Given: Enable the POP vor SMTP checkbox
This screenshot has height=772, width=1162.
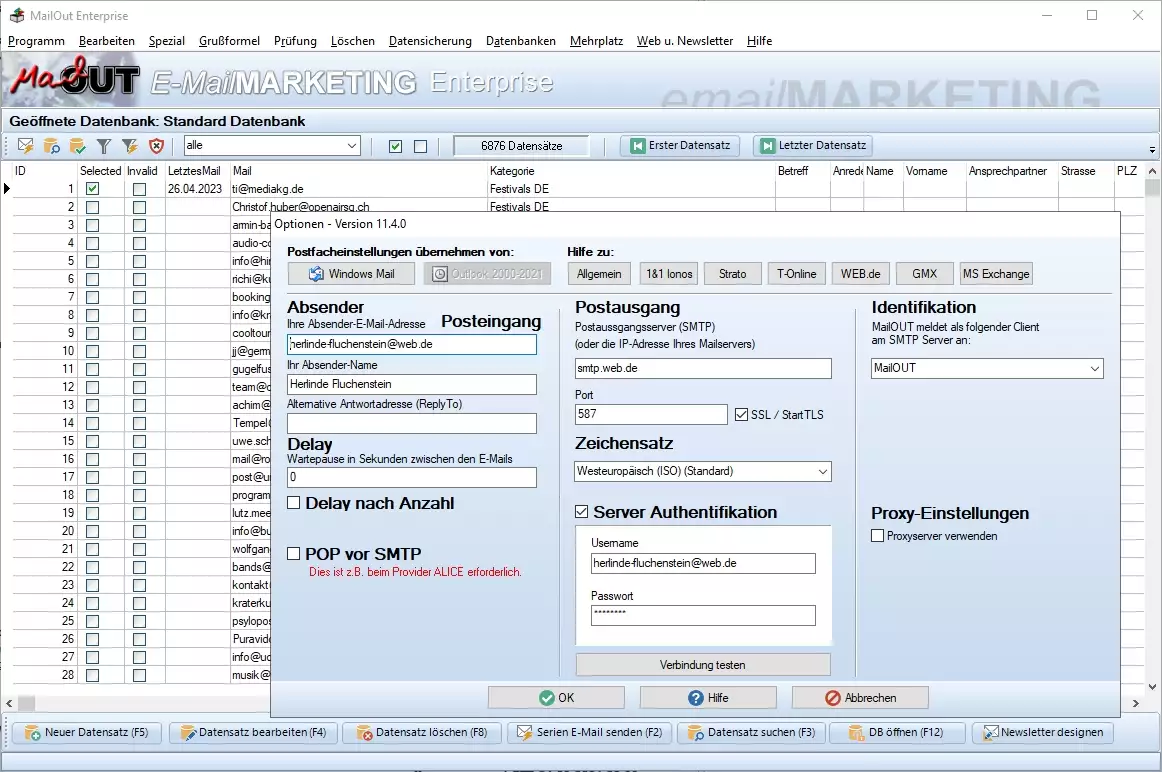Looking at the screenshot, I should 294,554.
